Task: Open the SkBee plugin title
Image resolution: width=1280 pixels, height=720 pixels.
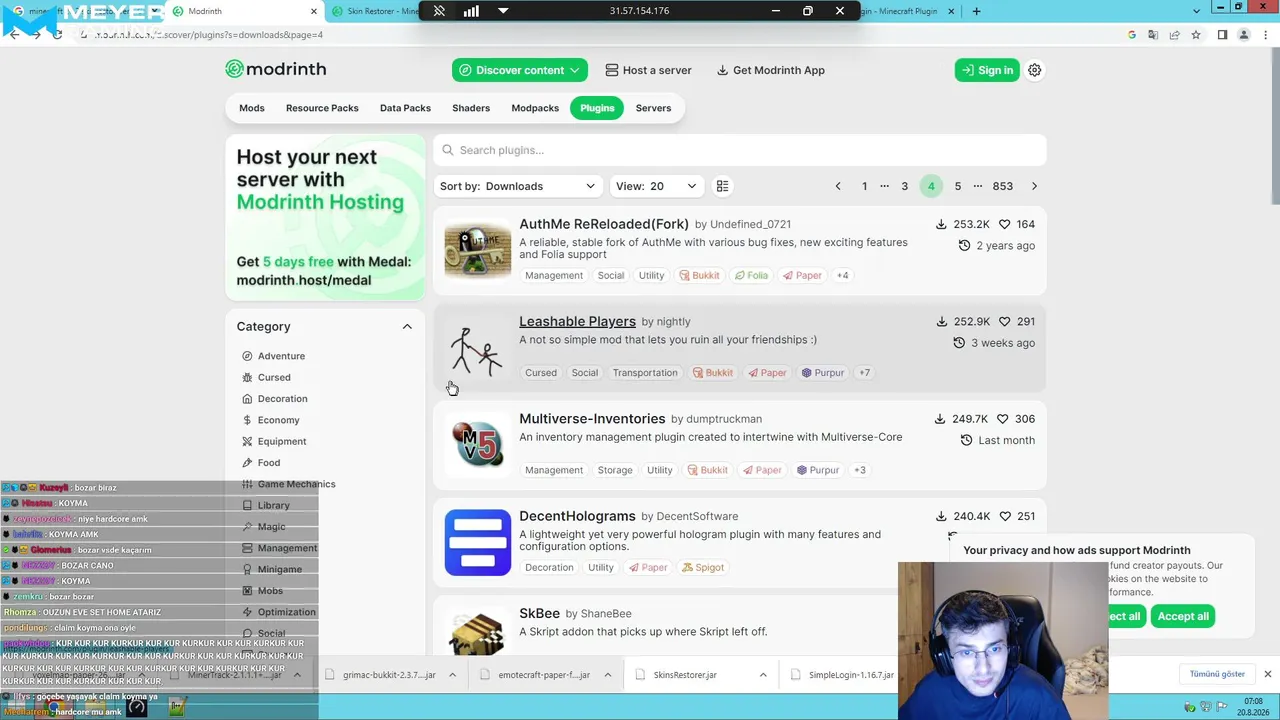Action: [539, 613]
